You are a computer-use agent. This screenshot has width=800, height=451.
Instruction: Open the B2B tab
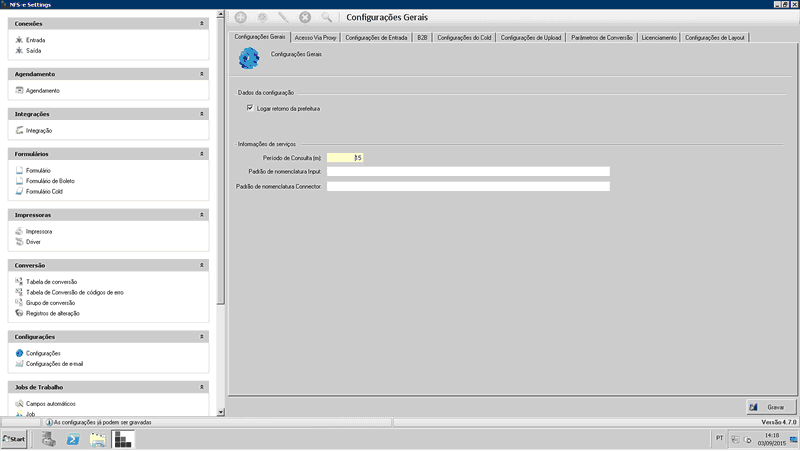[422, 38]
